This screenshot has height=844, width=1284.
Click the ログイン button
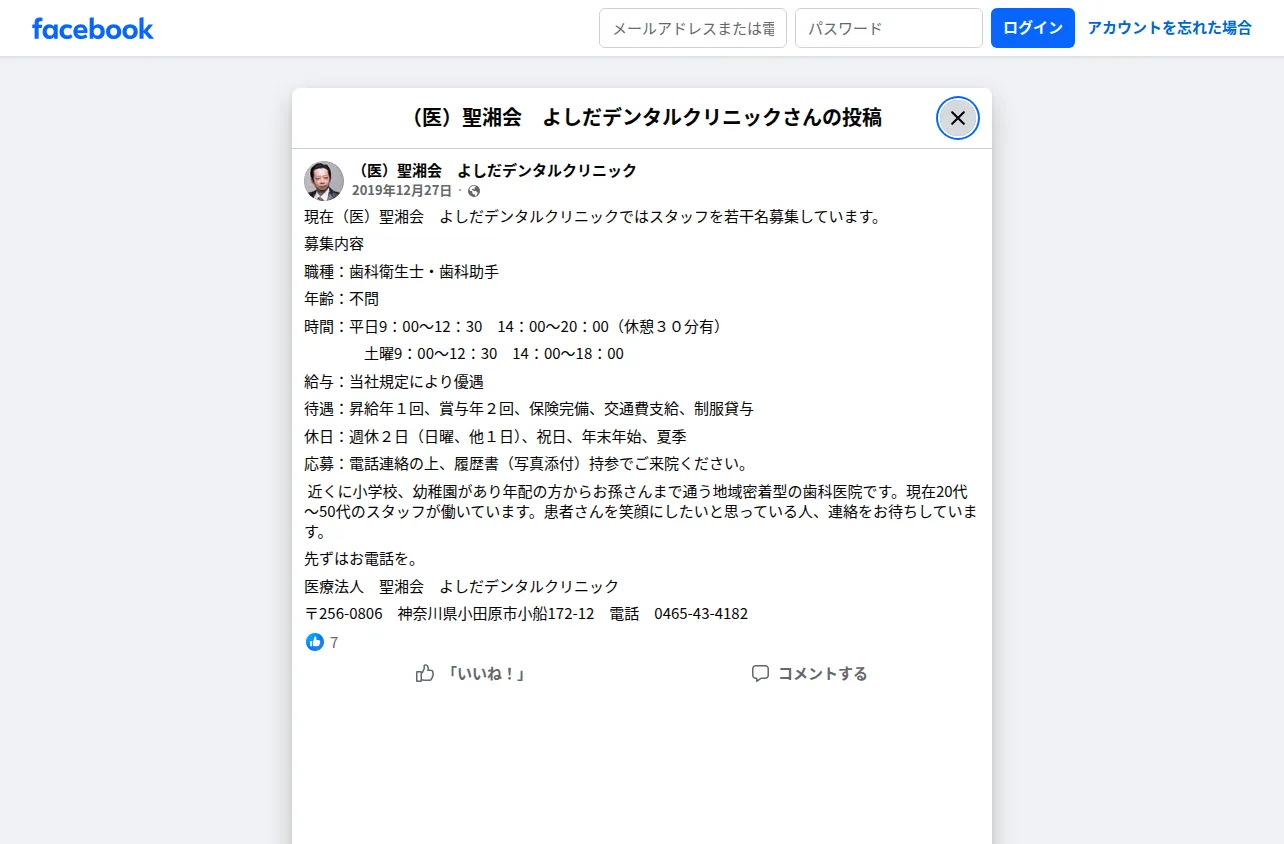point(1033,28)
